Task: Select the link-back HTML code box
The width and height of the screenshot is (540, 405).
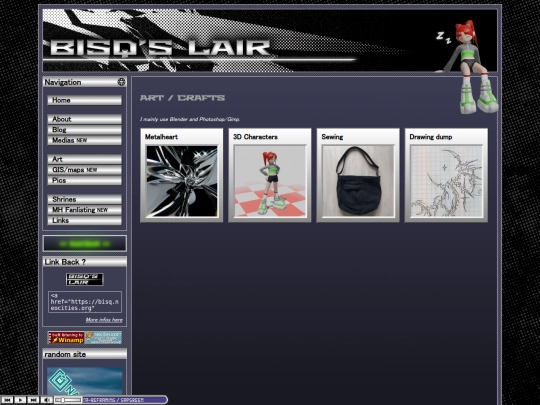Action: 85,302
